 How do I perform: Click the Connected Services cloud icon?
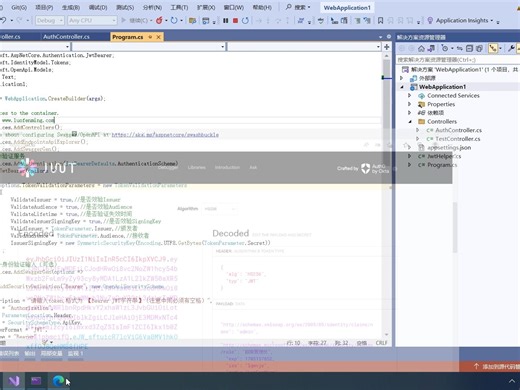point(421,96)
